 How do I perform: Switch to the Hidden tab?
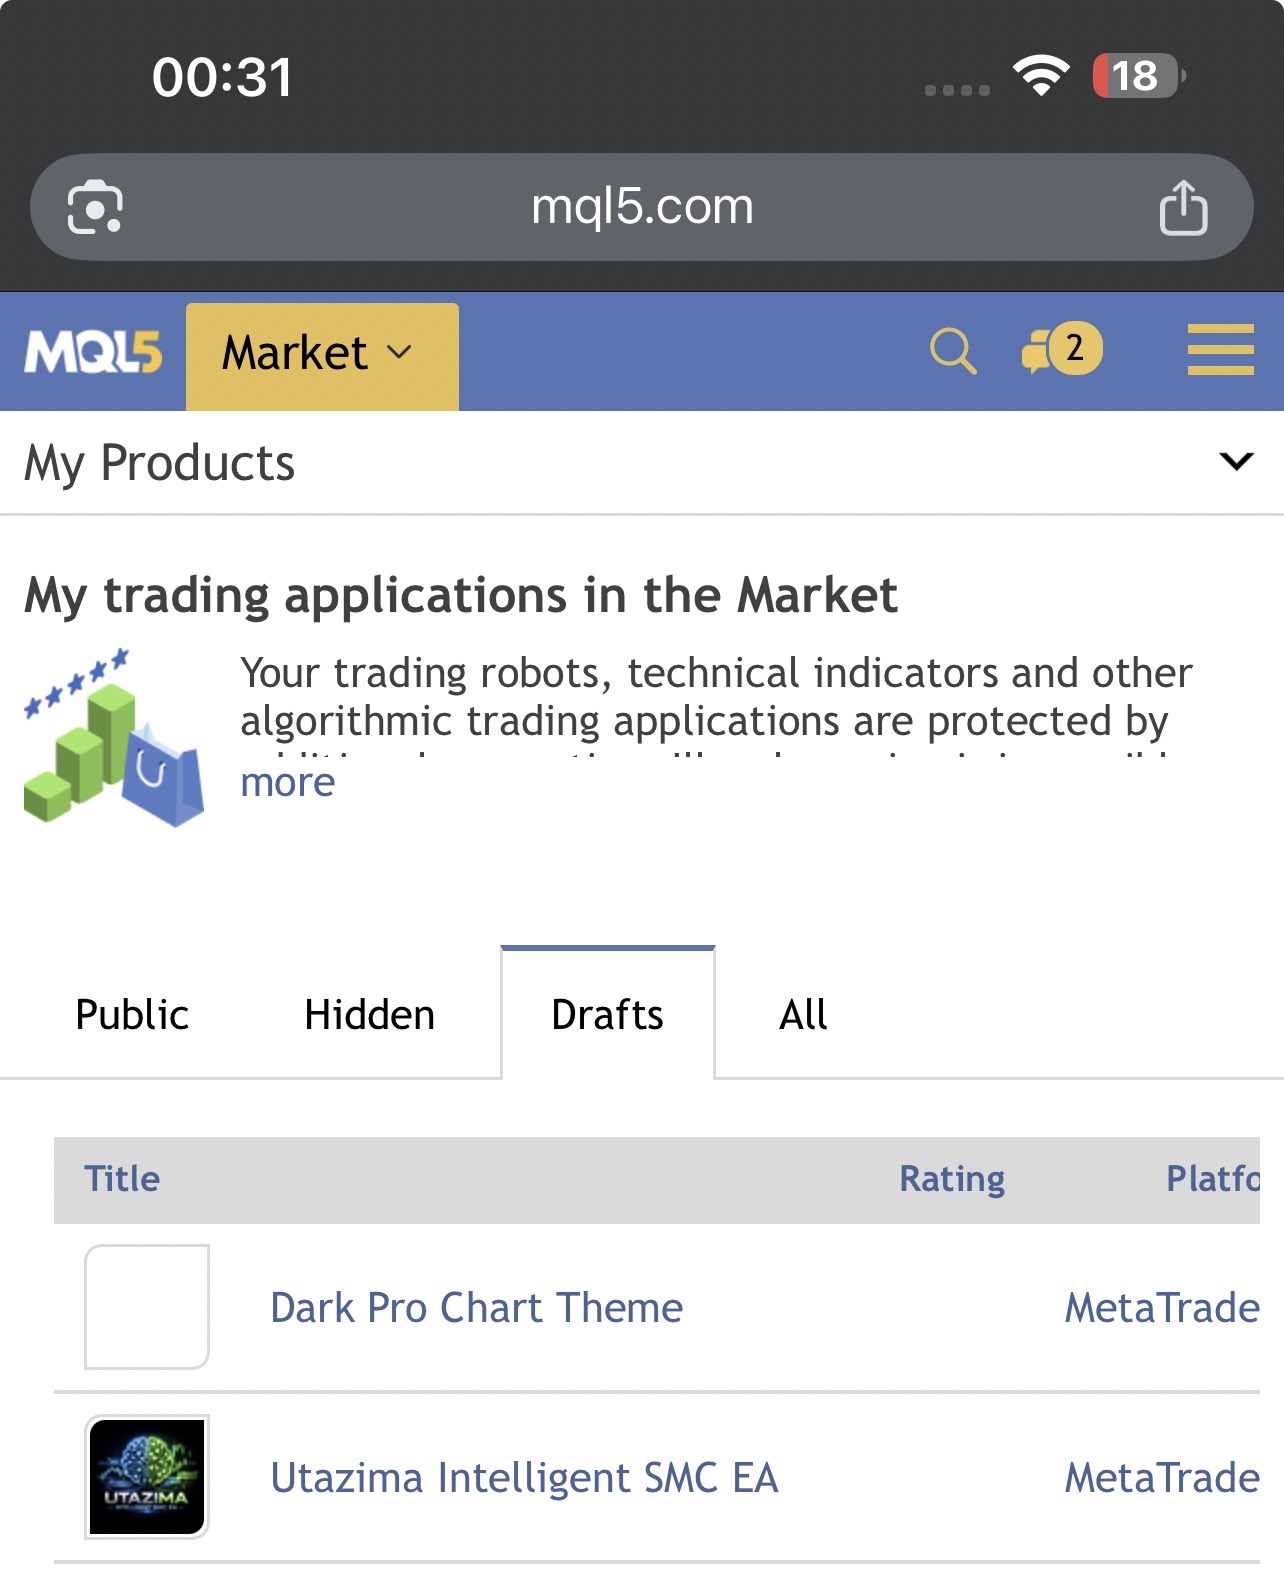click(369, 1014)
